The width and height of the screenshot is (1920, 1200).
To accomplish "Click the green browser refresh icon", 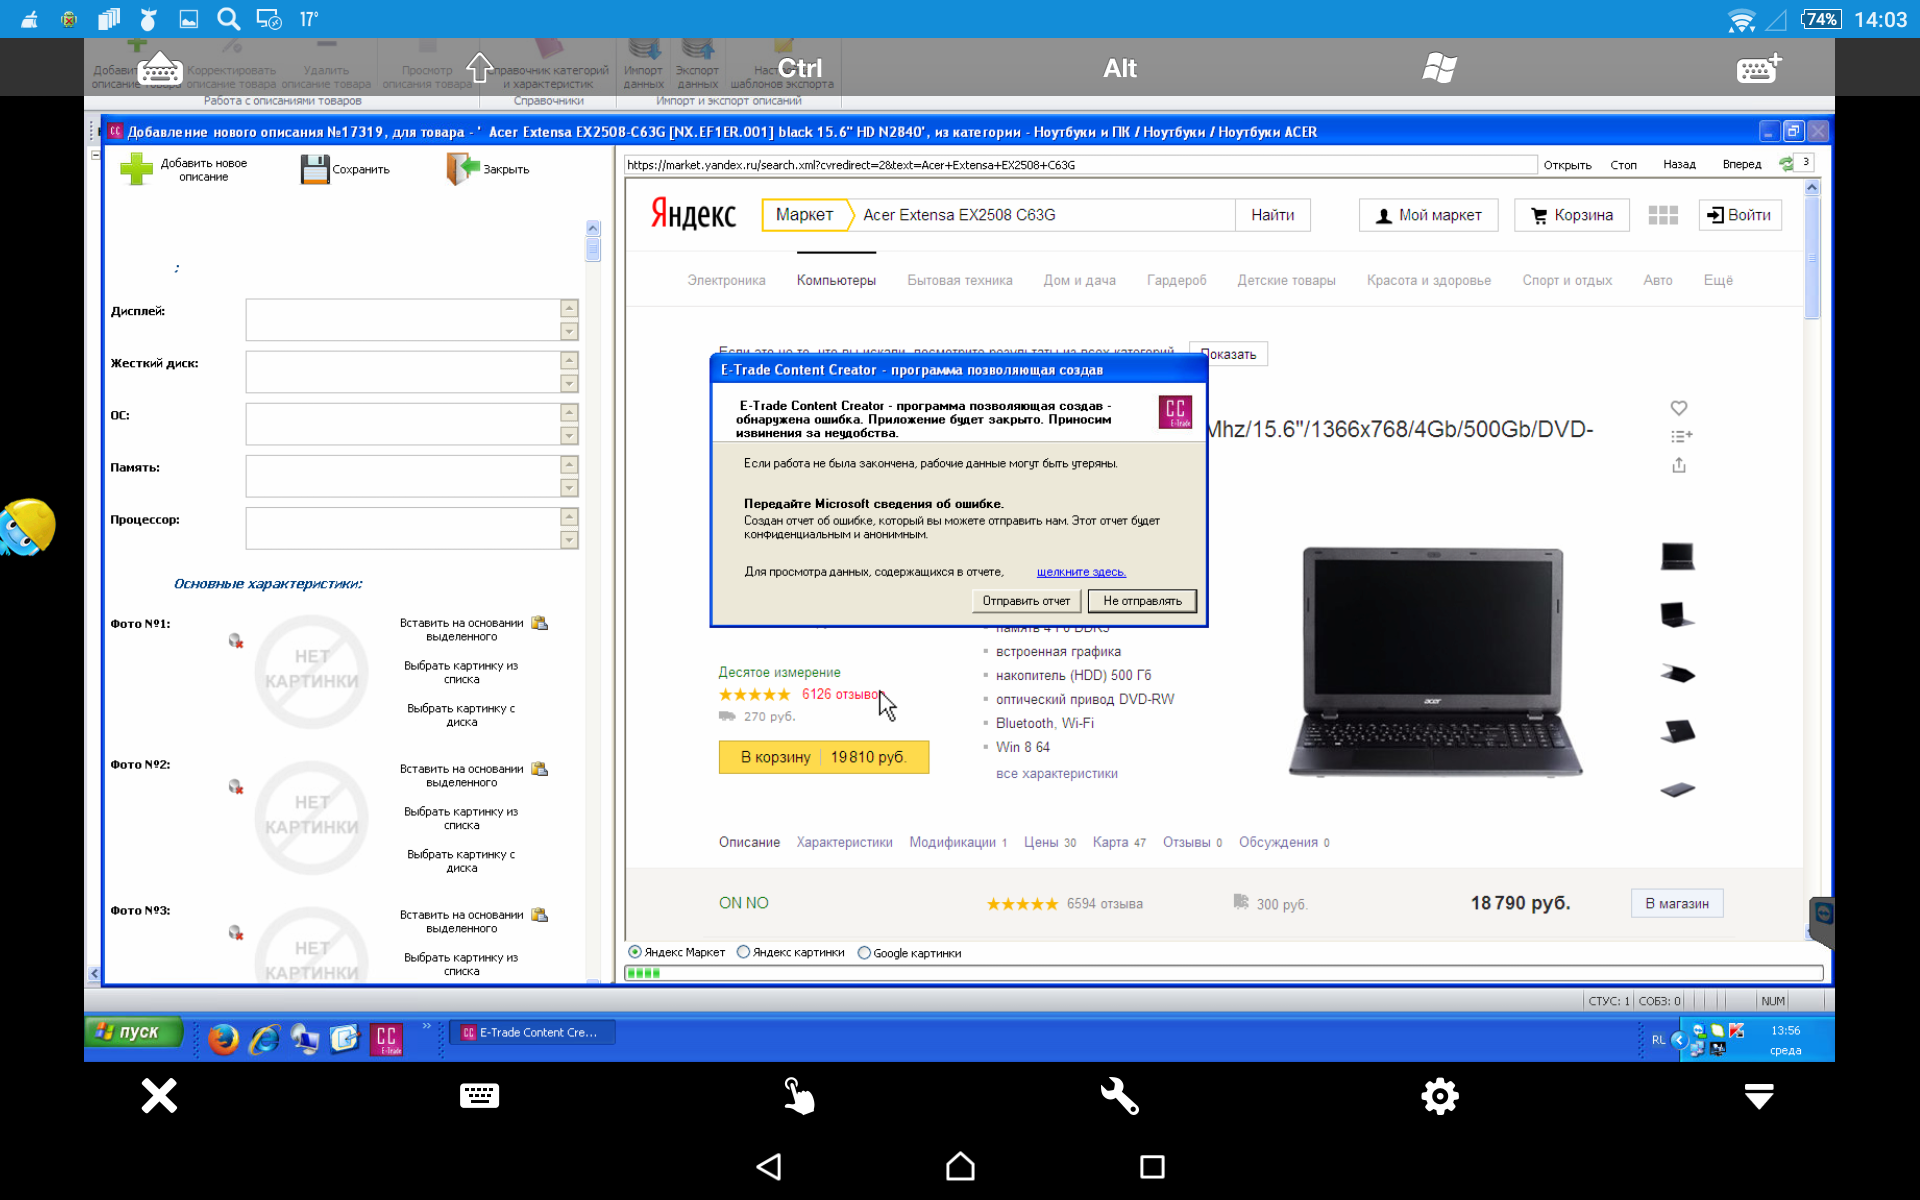I will pos(1786,164).
